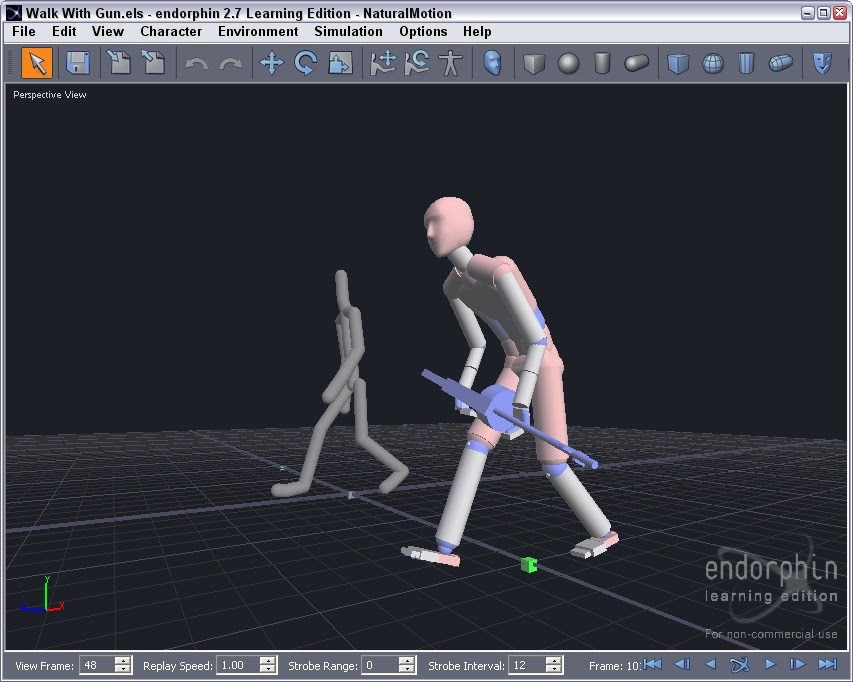853x682 pixels.
Task: Select the Scale tool
Action: 341,63
